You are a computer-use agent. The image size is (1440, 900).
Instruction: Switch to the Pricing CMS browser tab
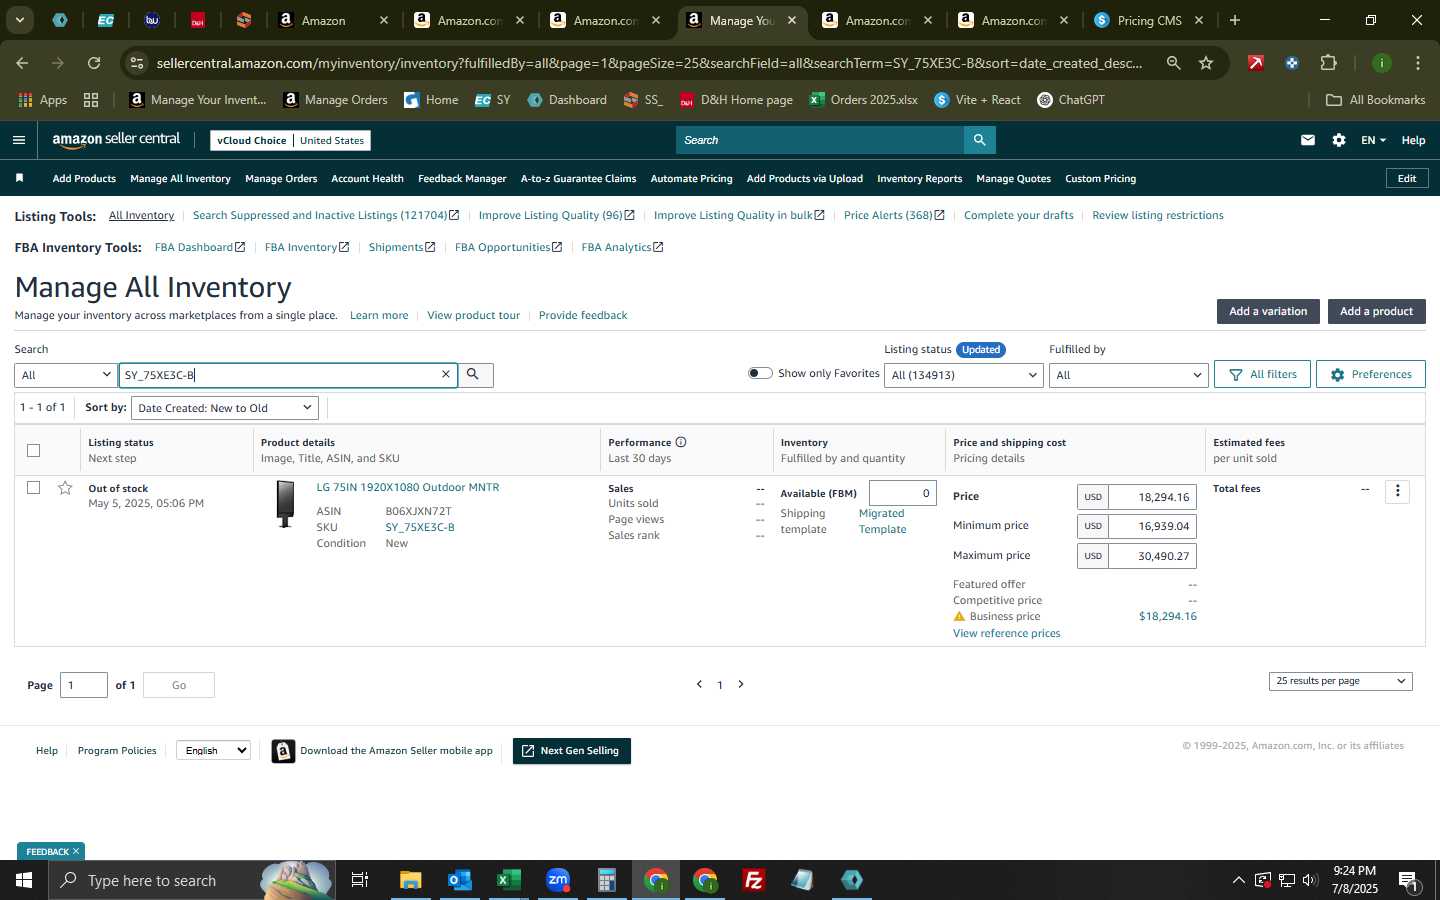point(1148,20)
